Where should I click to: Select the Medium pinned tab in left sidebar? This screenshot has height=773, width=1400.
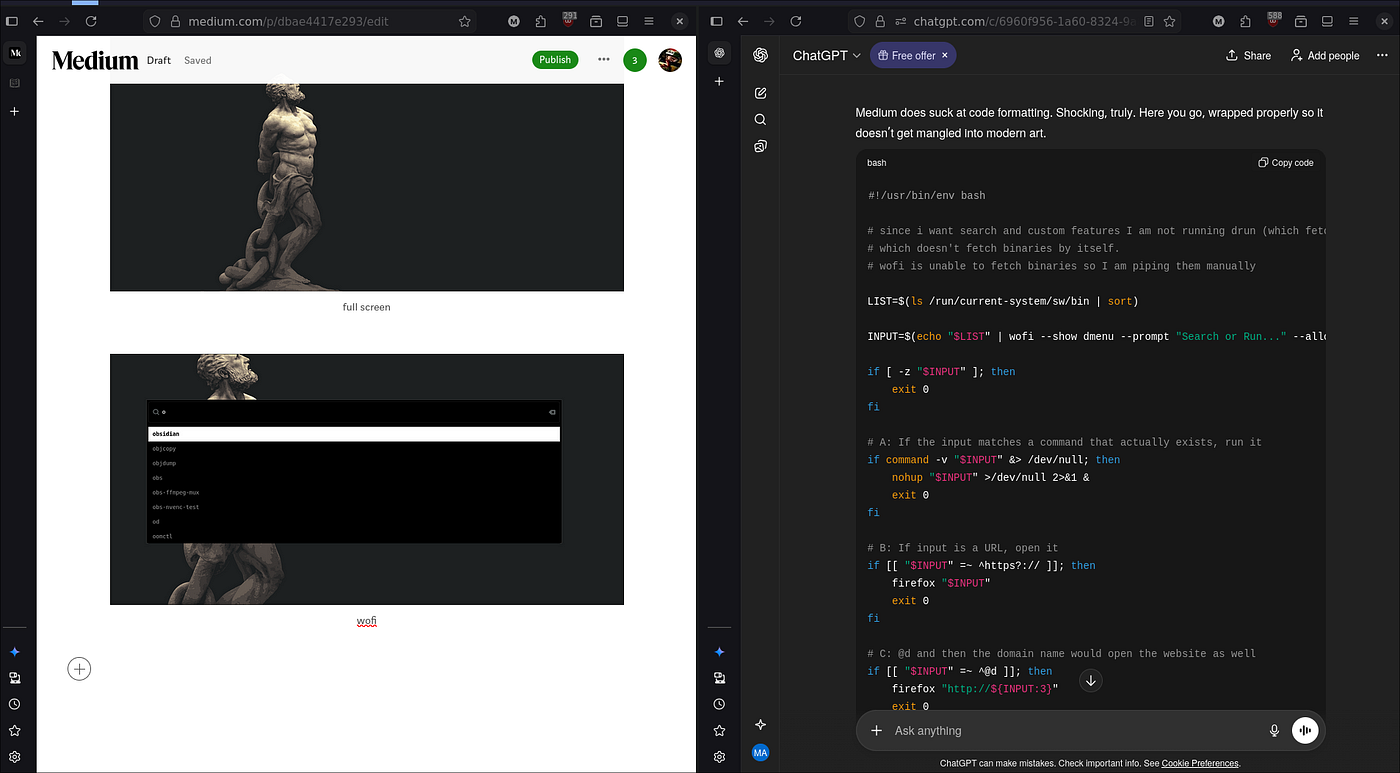(x=15, y=53)
